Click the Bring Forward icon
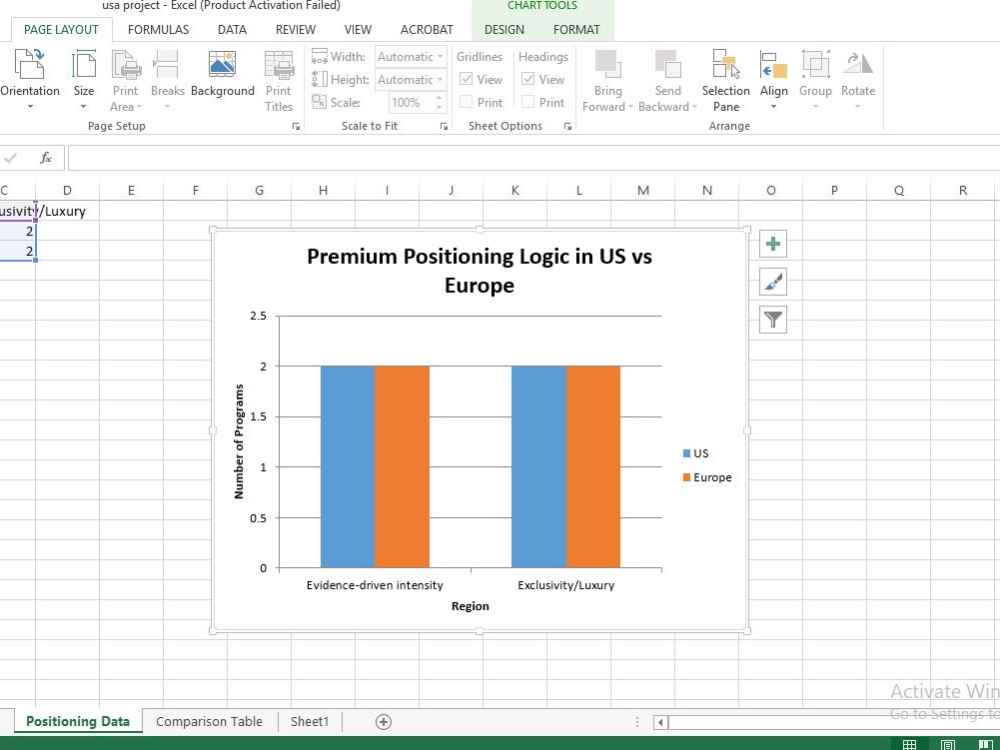Screen dimensions: 1000x750 point(607,64)
